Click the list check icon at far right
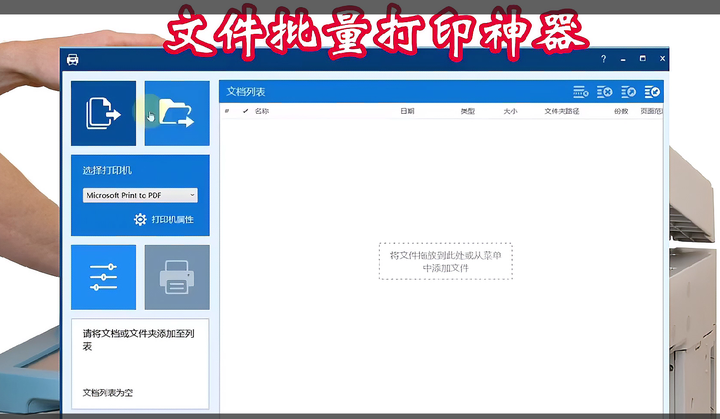 (652, 92)
